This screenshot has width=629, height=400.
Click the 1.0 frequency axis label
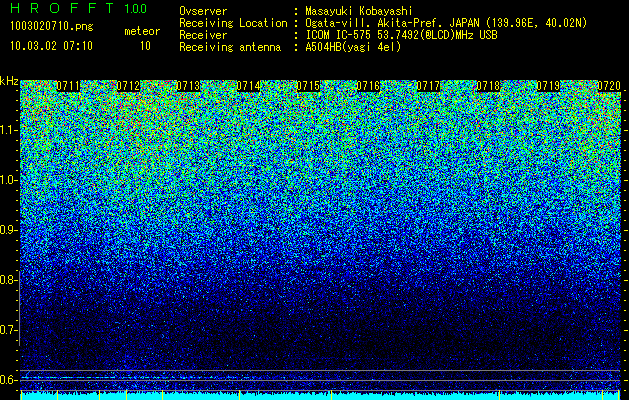point(9,181)
